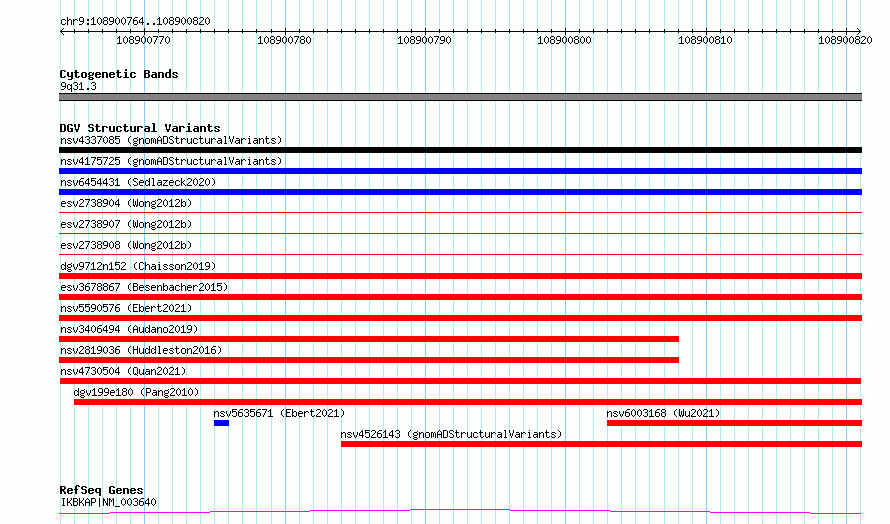
Task: Open variant dgv199e180 (Pang2010) label
Action: (136, 392)
